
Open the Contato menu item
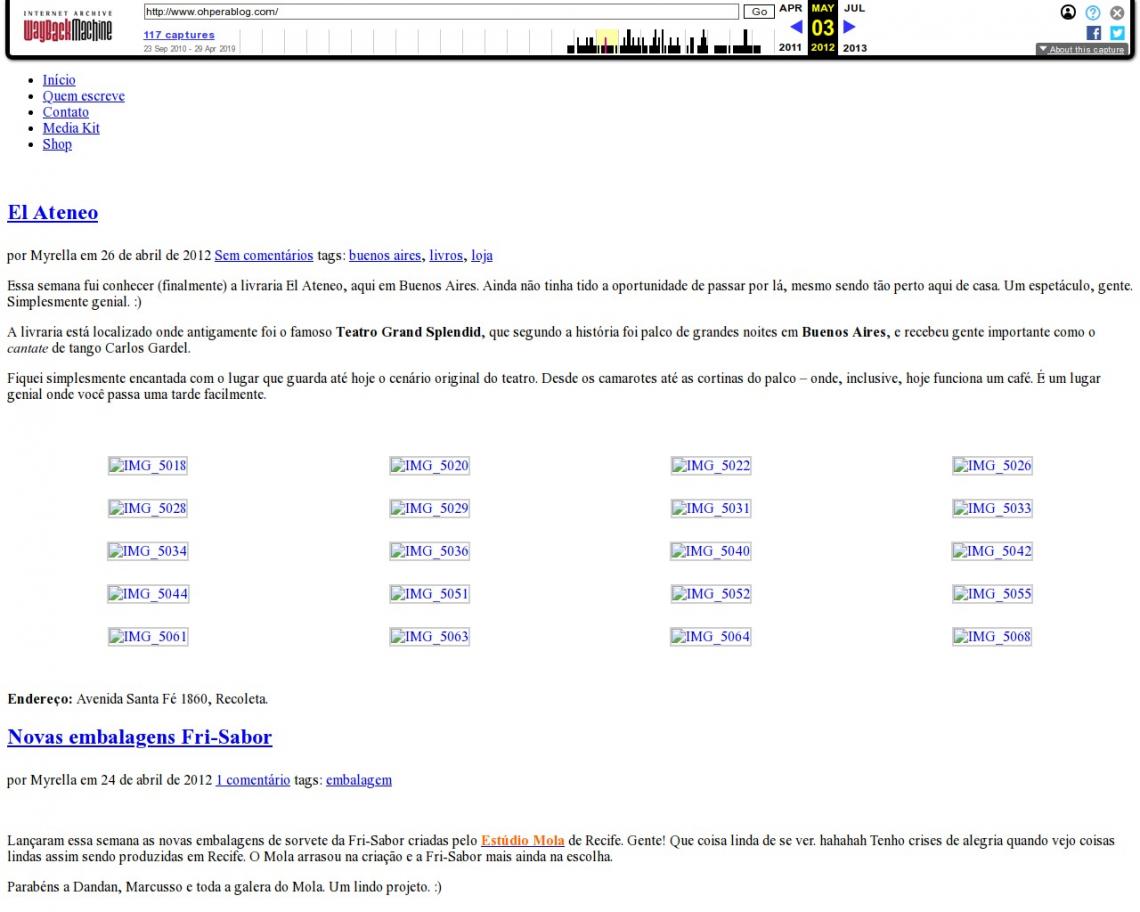click(x=65, y=112)
